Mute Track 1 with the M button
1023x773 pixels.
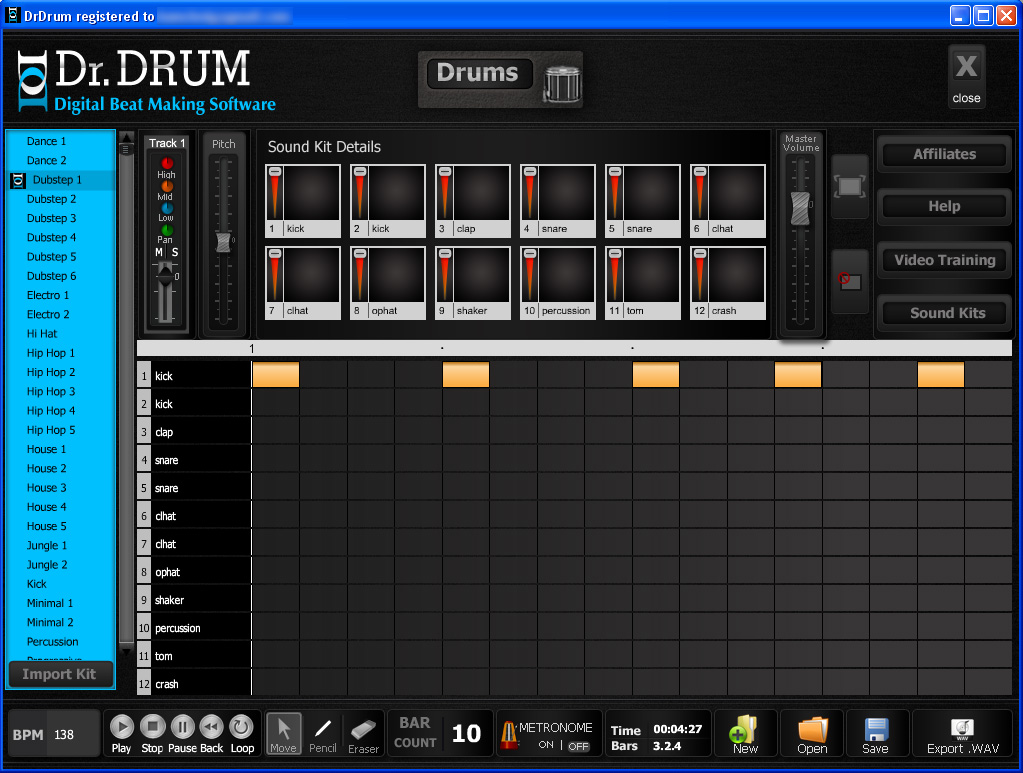point(159,252)
